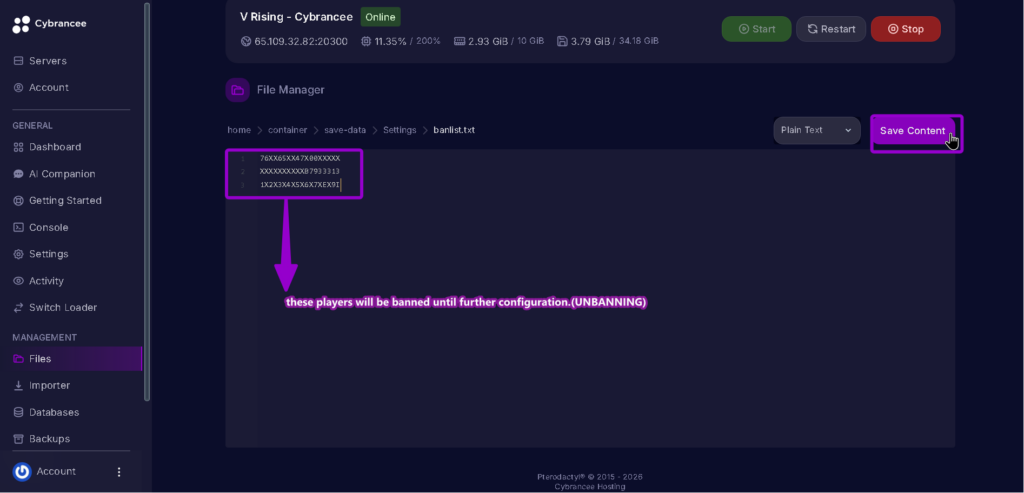Click the 2.93 GiB memory value
This screenshot has width=1024, height=493.
point(488,41)
